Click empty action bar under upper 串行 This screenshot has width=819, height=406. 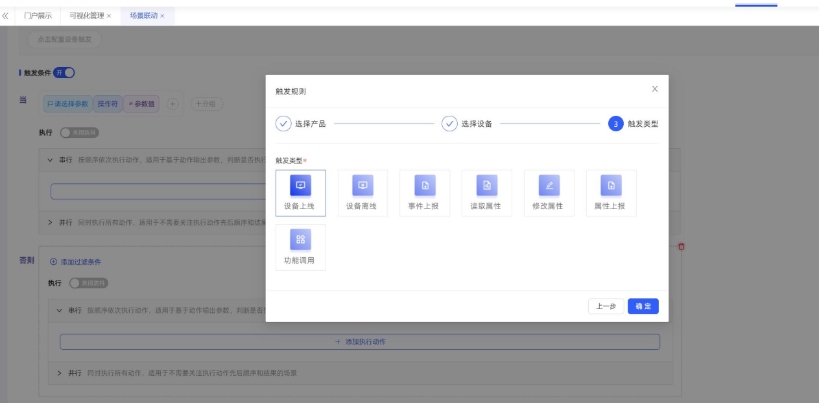pos(158,191)
